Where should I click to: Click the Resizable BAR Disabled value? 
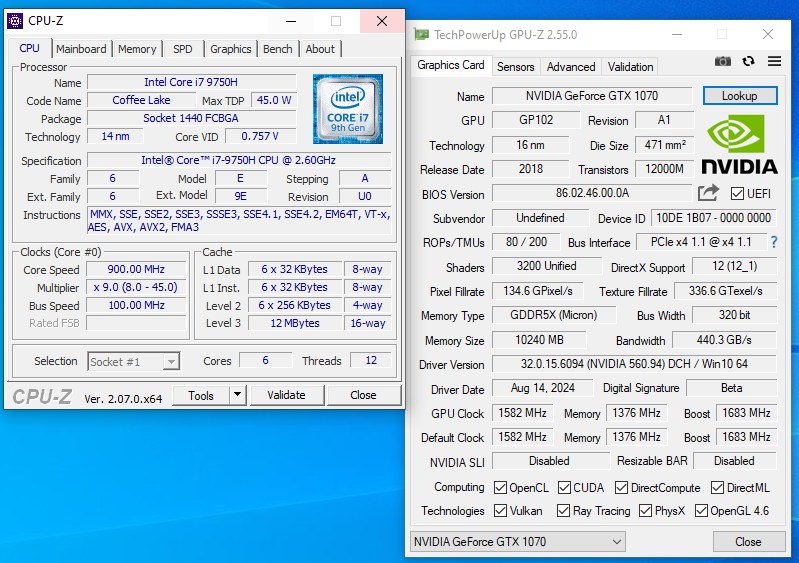pos(734,461)
